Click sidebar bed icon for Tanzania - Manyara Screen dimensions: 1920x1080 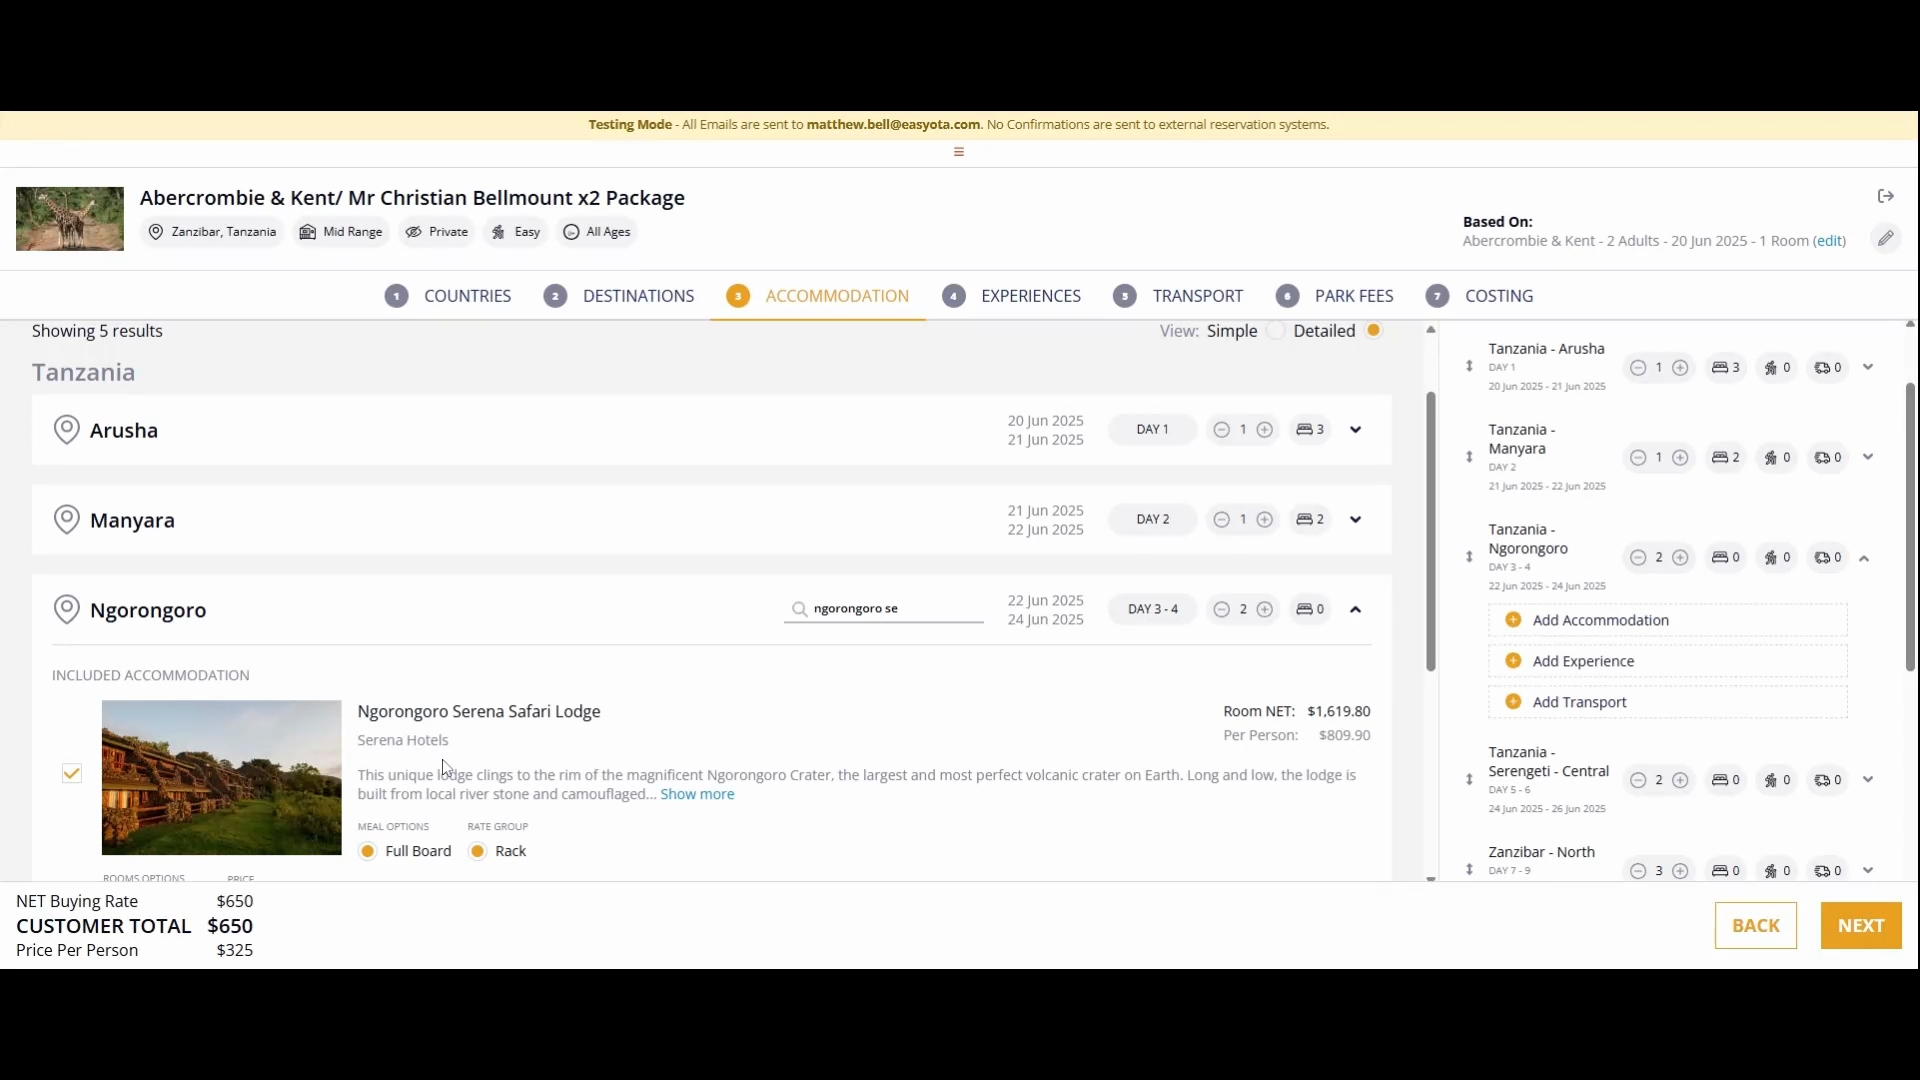pyautogui.click(x=1720, y=458)
